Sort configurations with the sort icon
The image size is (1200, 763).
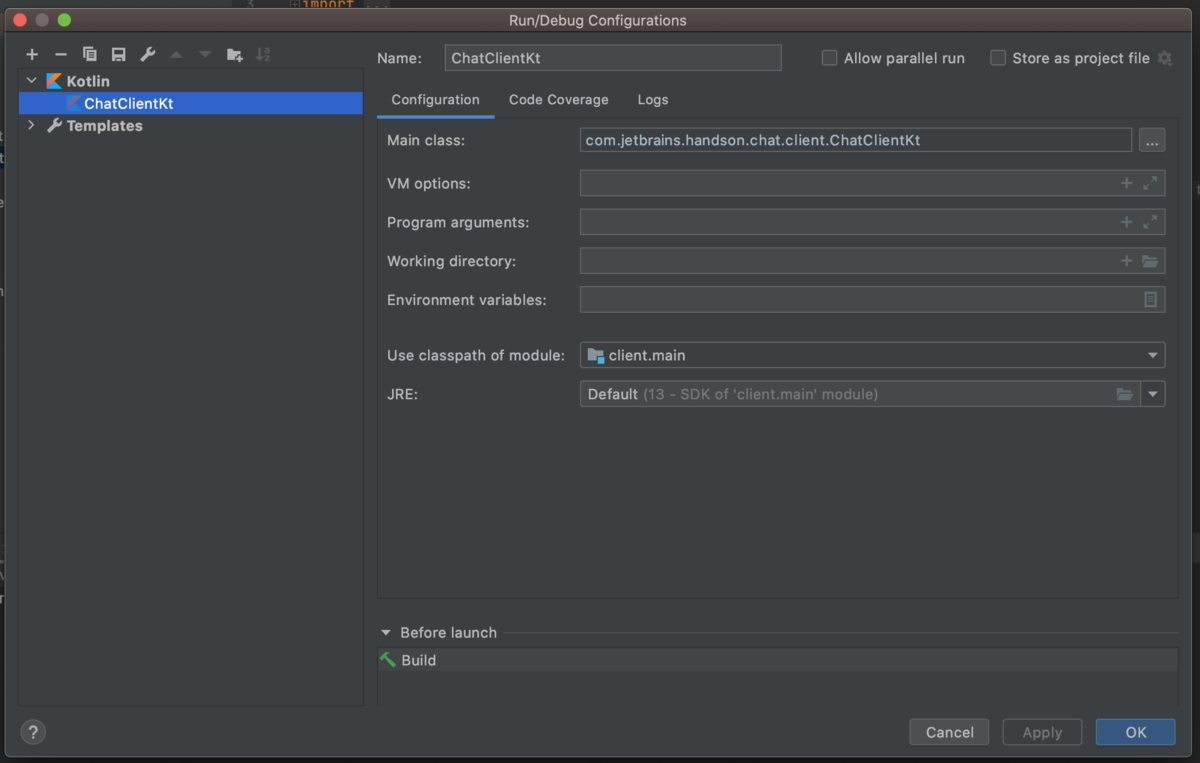click(x=263, y=54)
